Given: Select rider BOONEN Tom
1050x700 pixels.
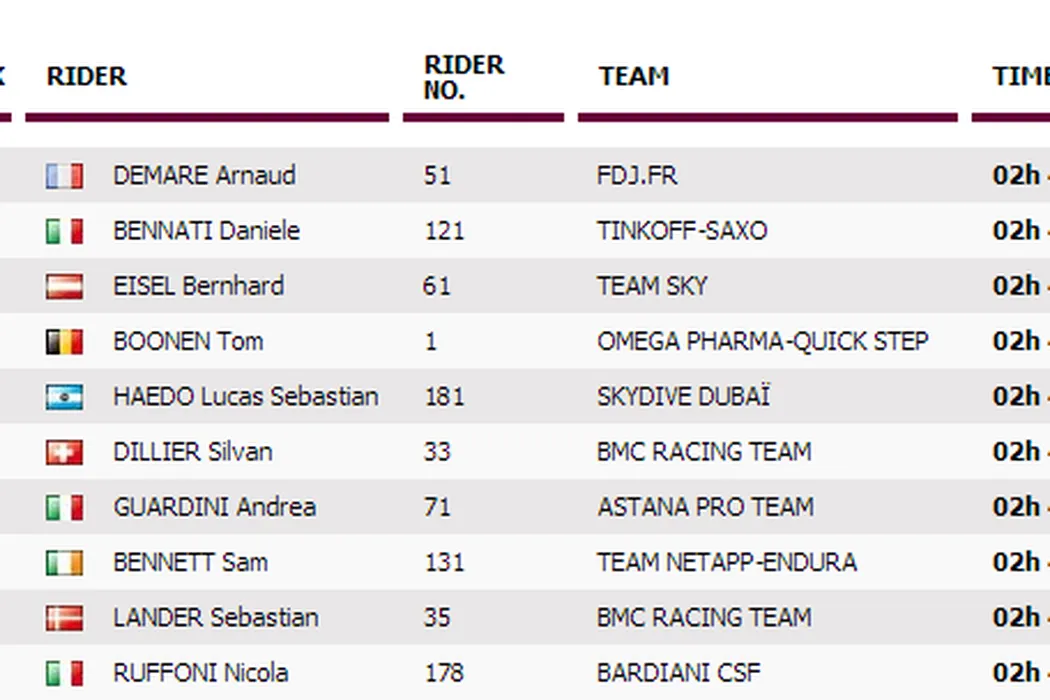Looking at the screenshot, I should pos(188,341).
